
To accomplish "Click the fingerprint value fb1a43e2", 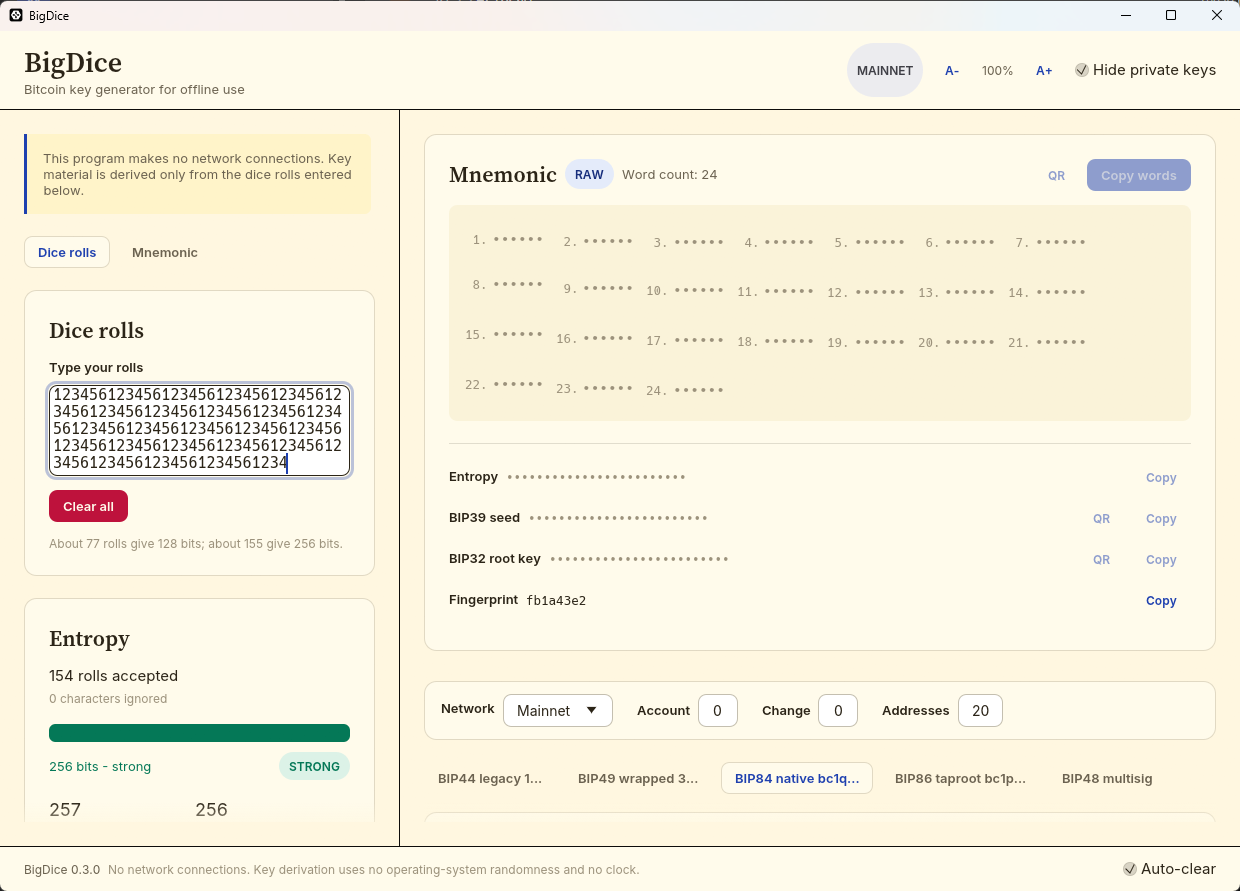I will click(556, 601).
